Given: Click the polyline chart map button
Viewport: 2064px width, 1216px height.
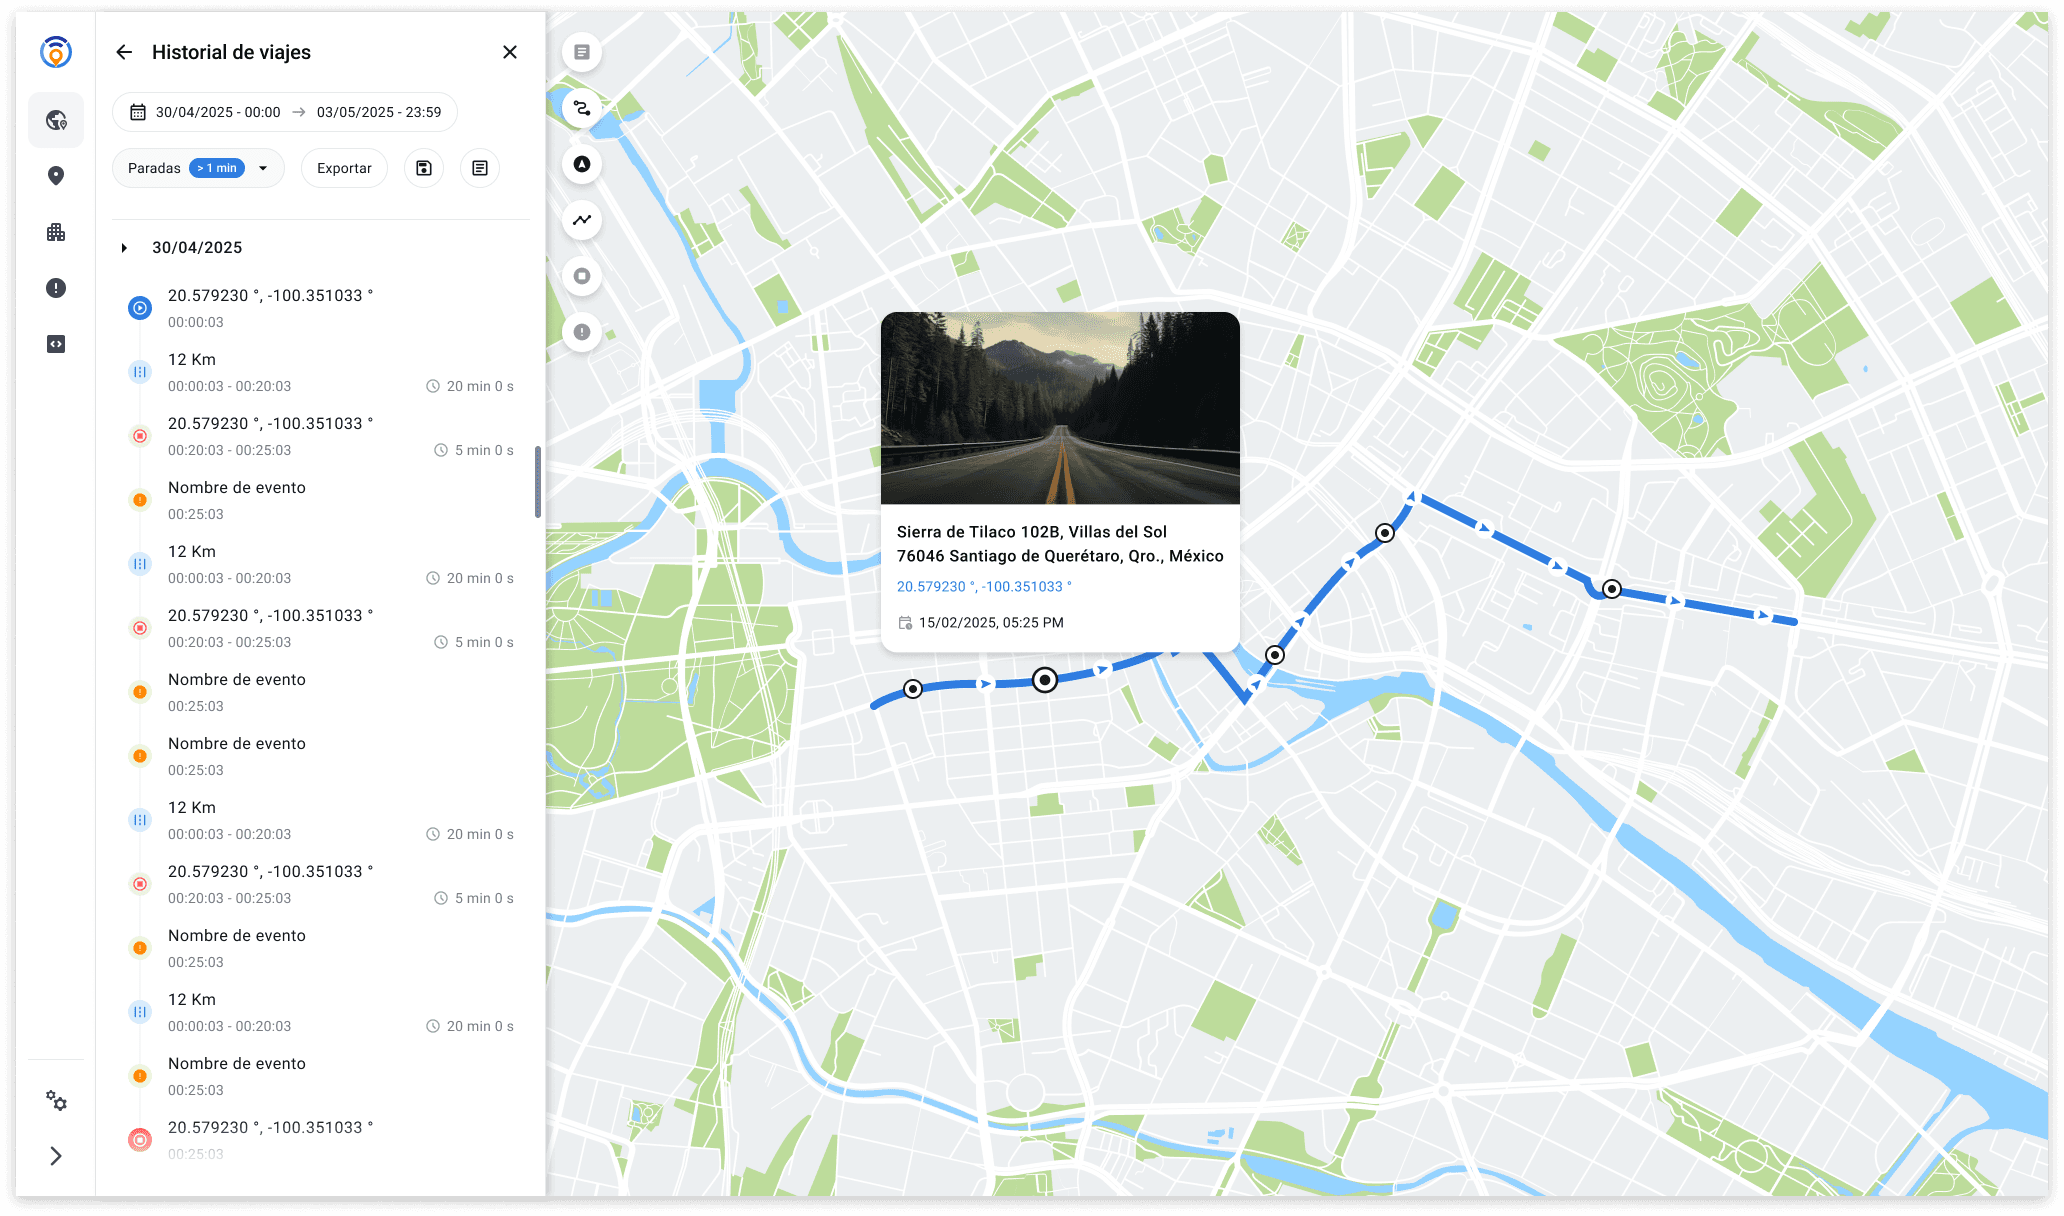Looking at the screenshot, I should click(582, 220).
